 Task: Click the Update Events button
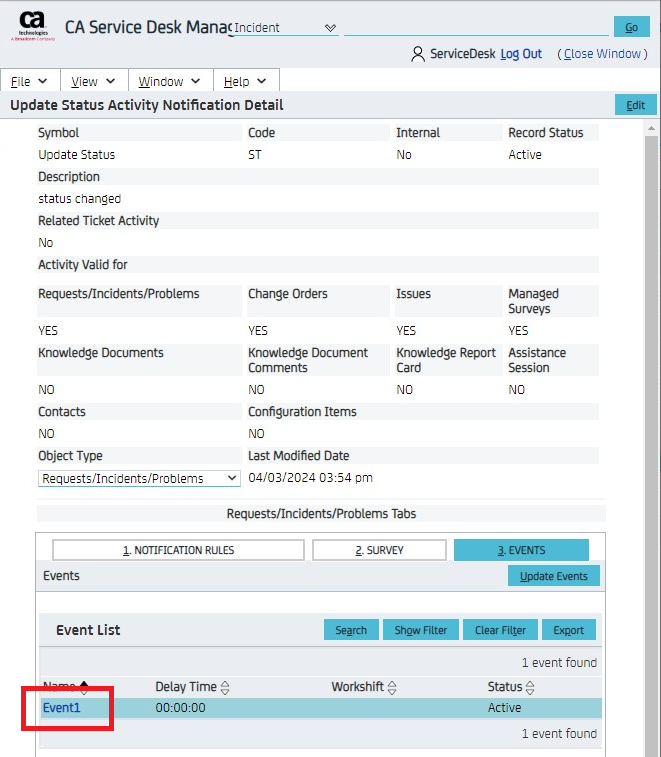coord(553,576)
